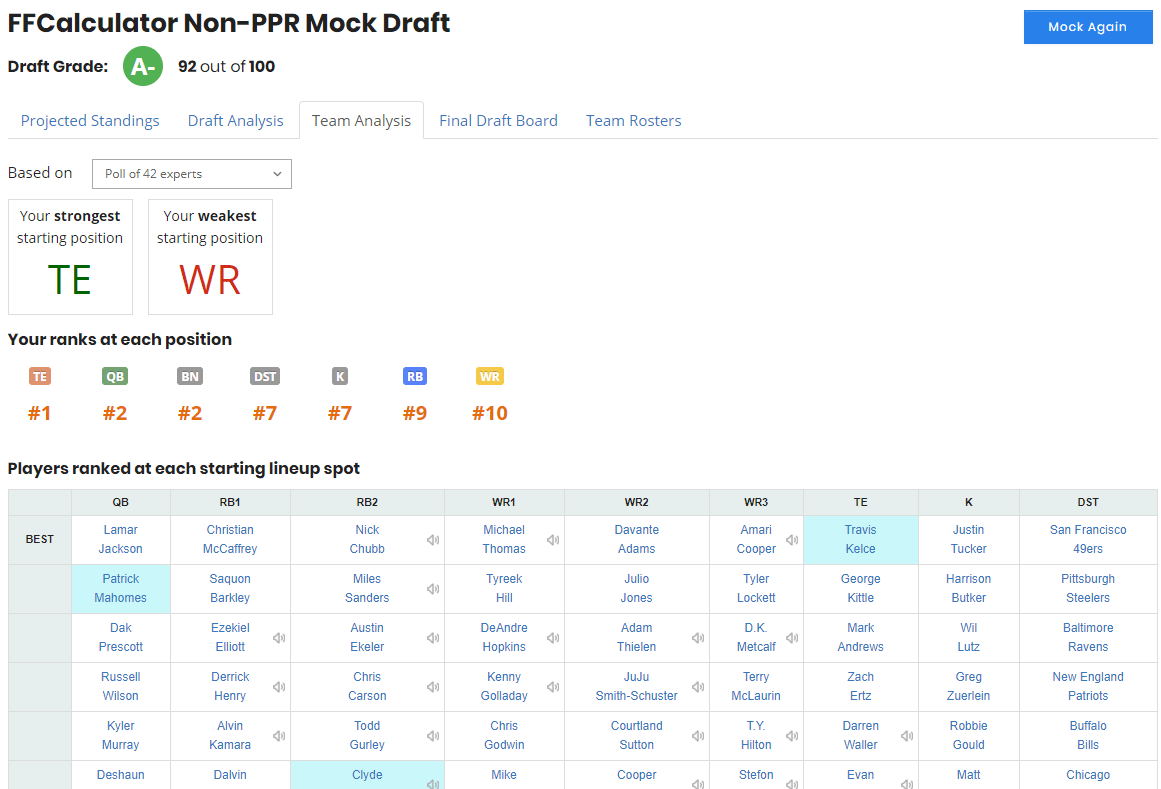Click the green A- draft grade badge
The image size is (1161, 789).
tap(143, 67)
